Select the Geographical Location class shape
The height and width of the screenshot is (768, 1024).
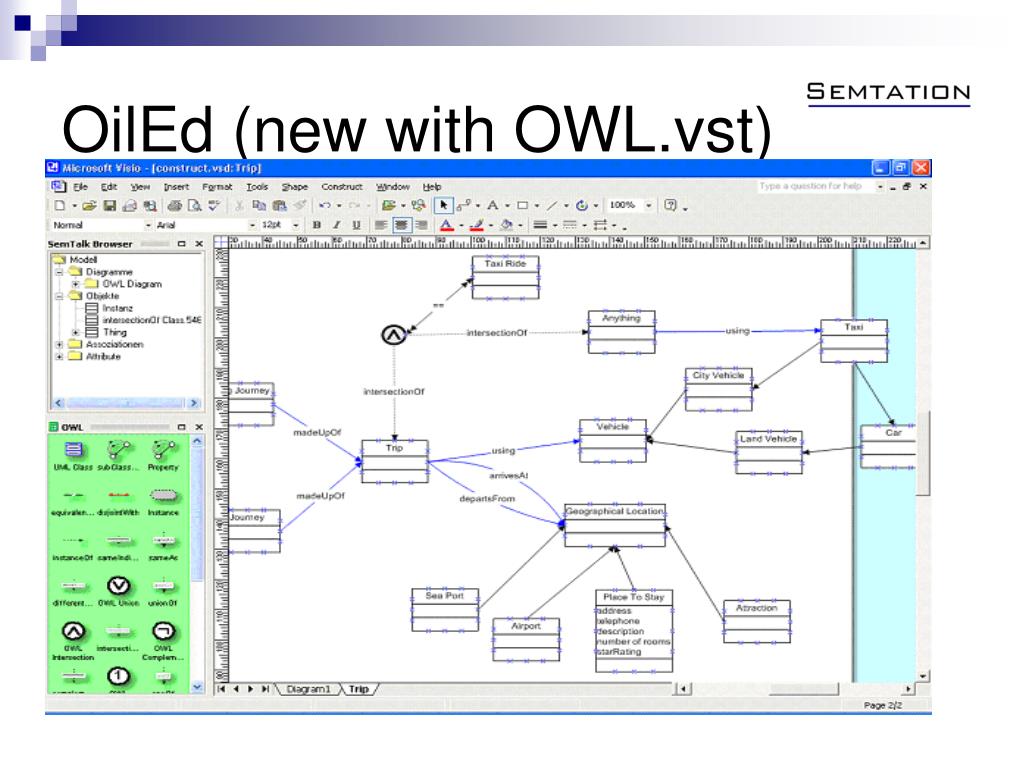click(x=615, y=525)
